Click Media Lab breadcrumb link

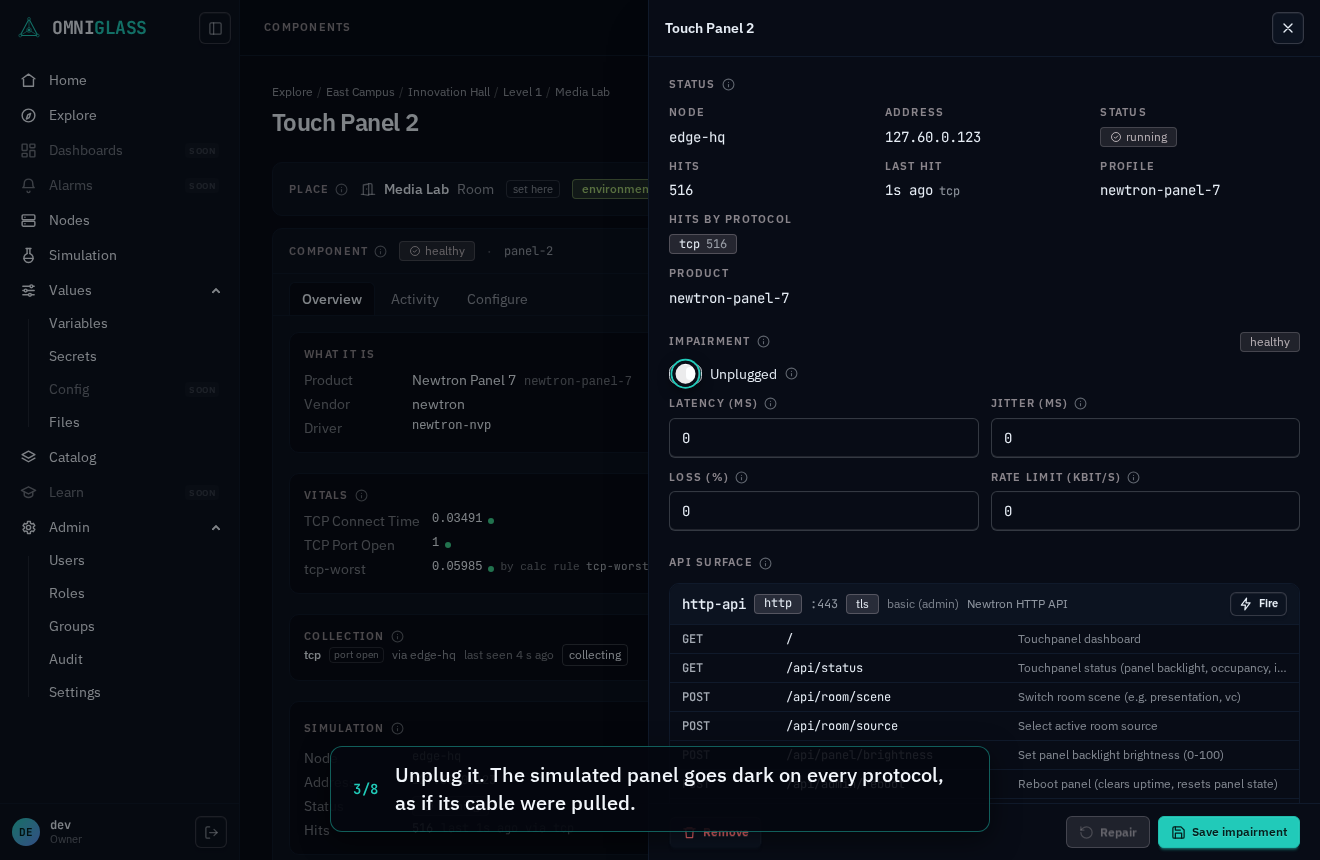coord(582,92)
